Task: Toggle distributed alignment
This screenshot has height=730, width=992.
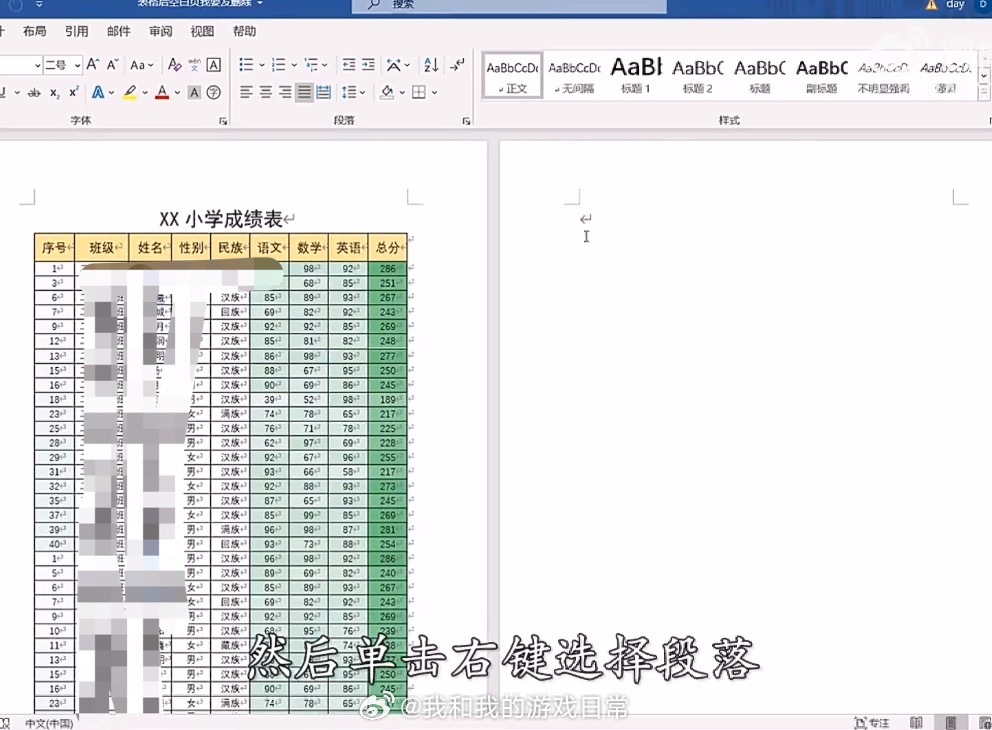Action: [324, 92]
